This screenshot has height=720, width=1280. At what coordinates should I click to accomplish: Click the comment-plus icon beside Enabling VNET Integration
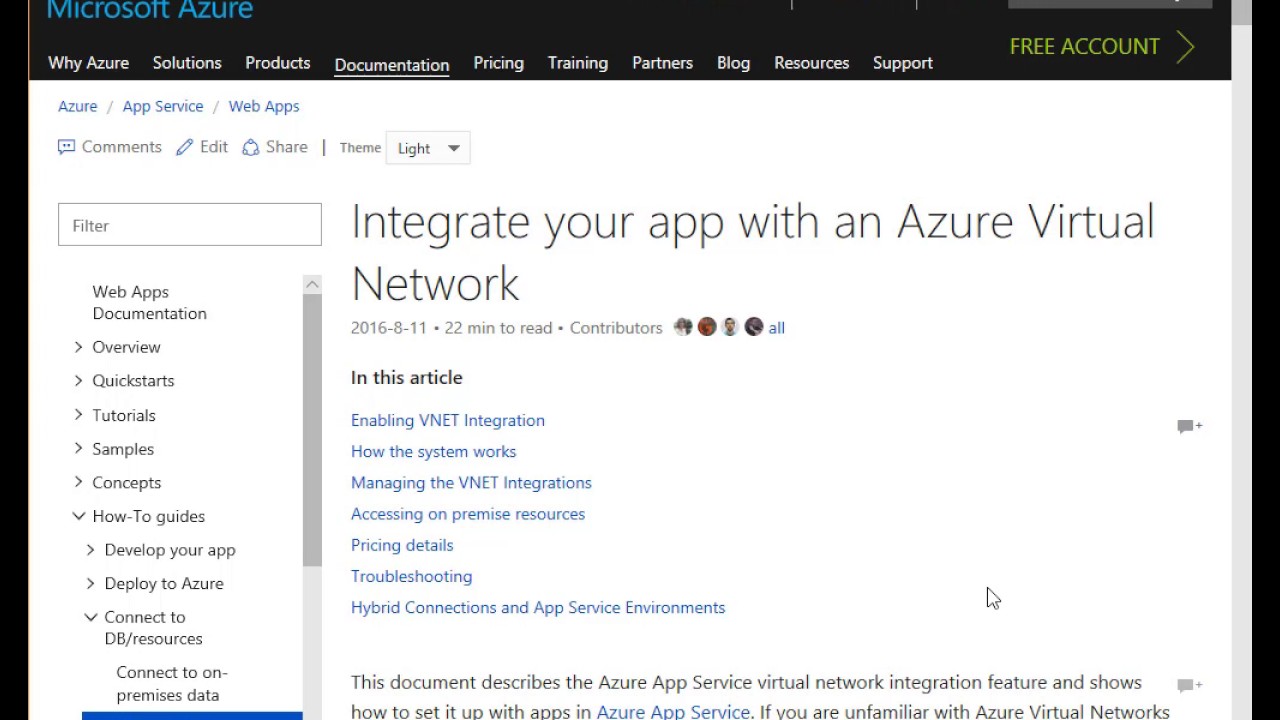[x=1189, y=426]
